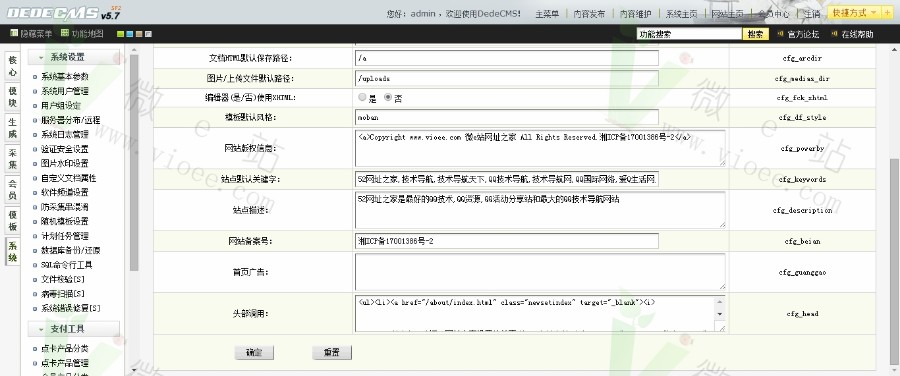Open SQL命令行工具 in the sidebar

(67, 265)
